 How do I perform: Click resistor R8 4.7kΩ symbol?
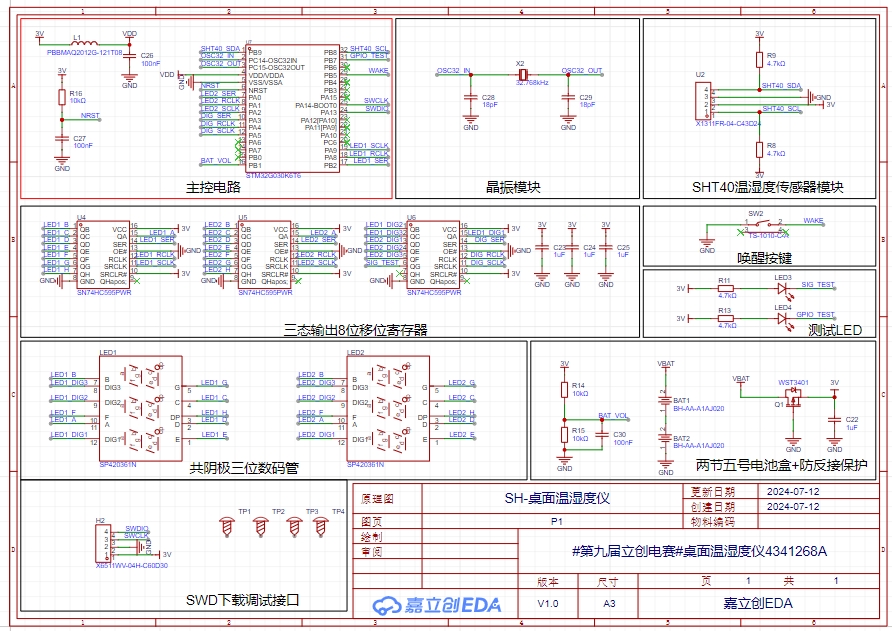click(x=759, y=150)
